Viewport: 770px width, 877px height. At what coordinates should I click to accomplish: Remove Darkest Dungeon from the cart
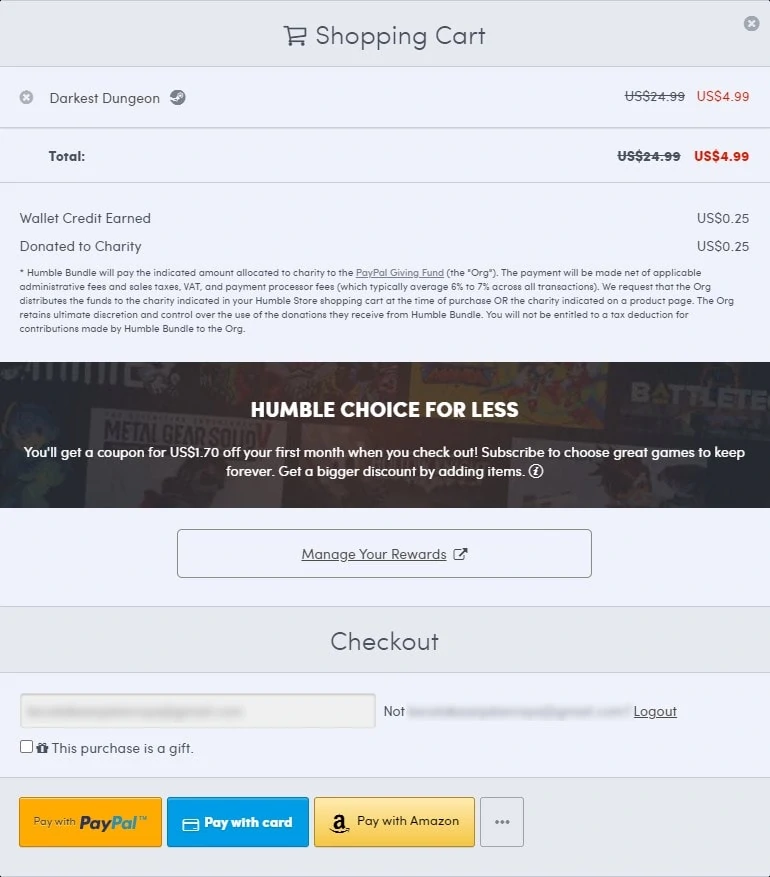[x=24, y=97]
